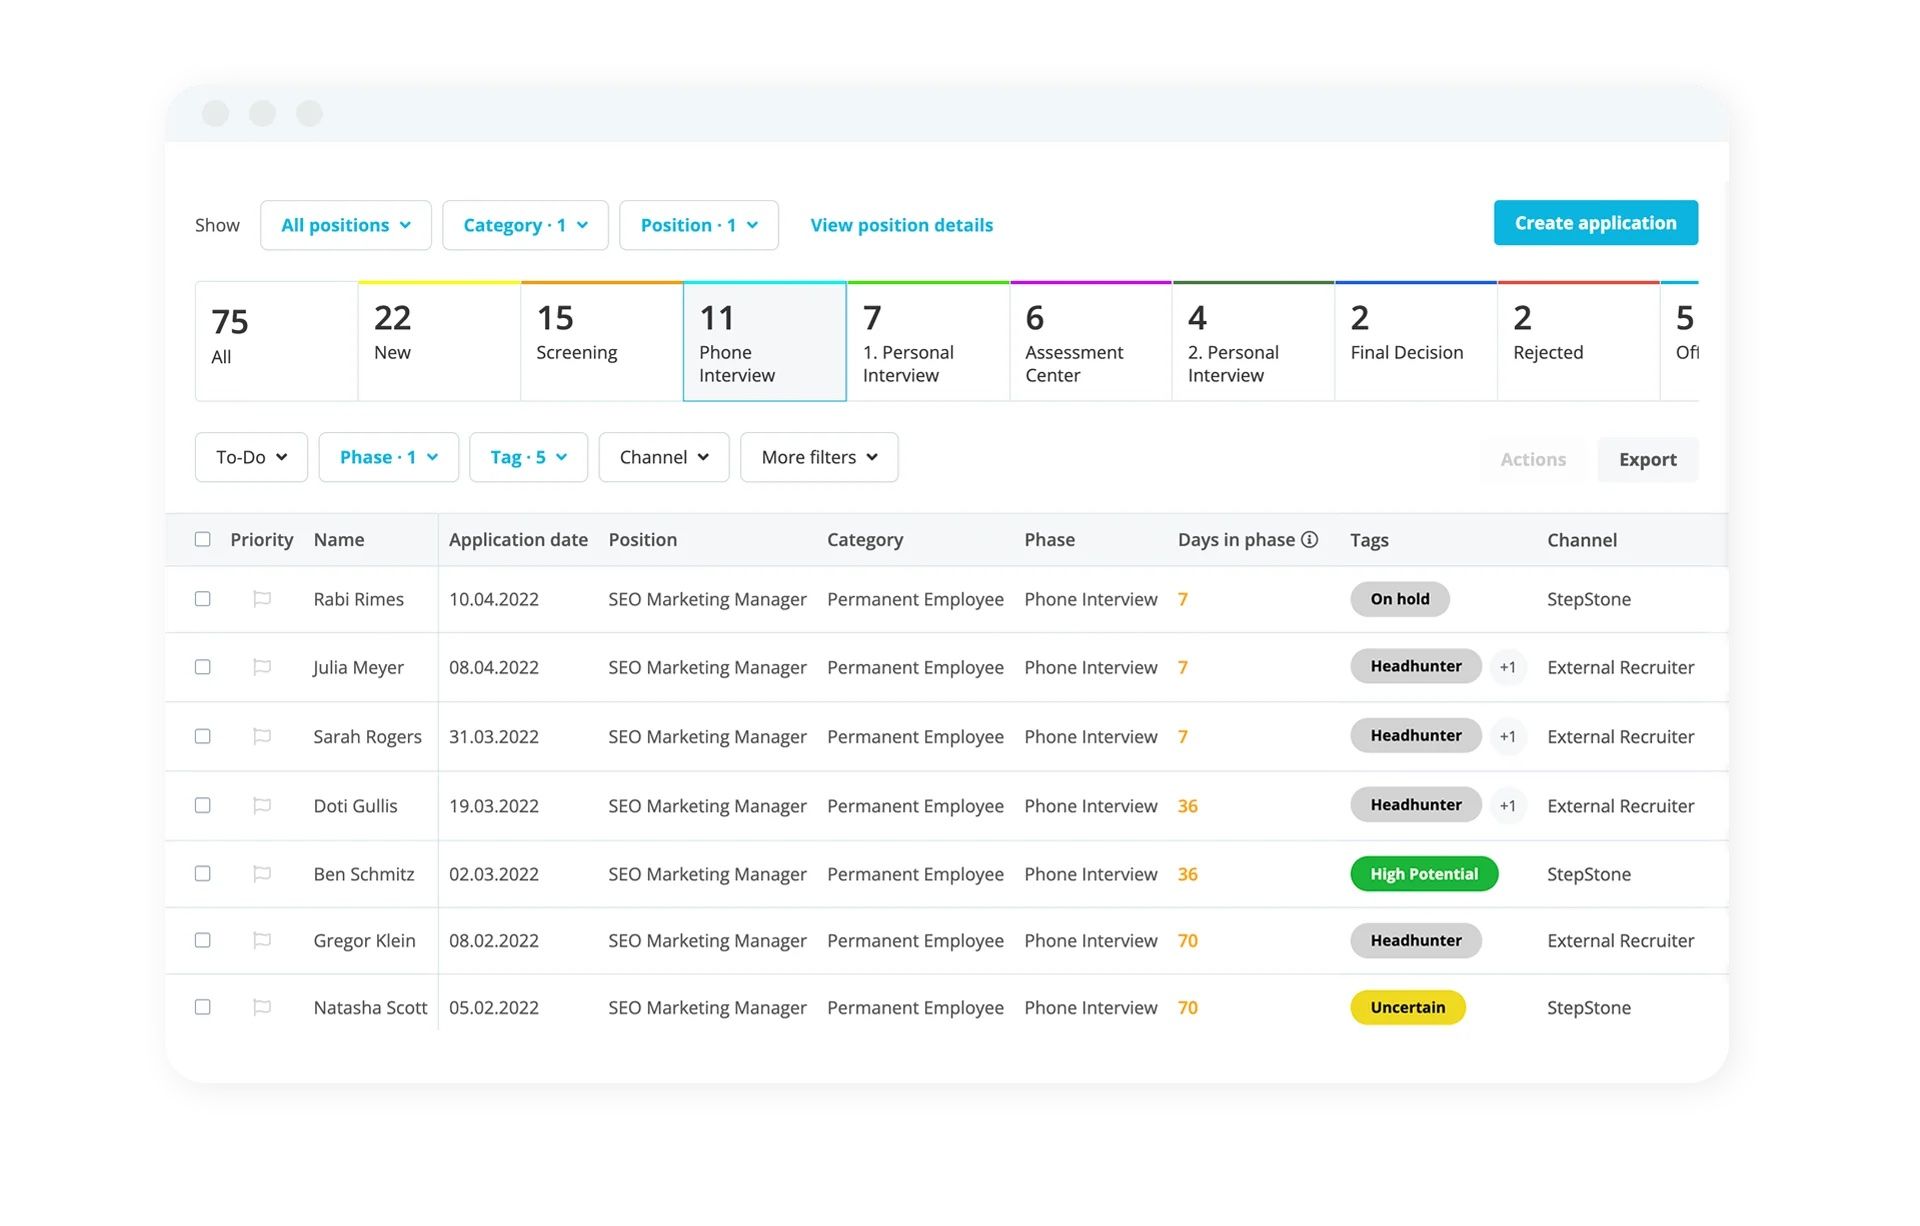Select all applicants with header checkbox
Screen dimensions: 1920x1226
[x=203, y=539]
